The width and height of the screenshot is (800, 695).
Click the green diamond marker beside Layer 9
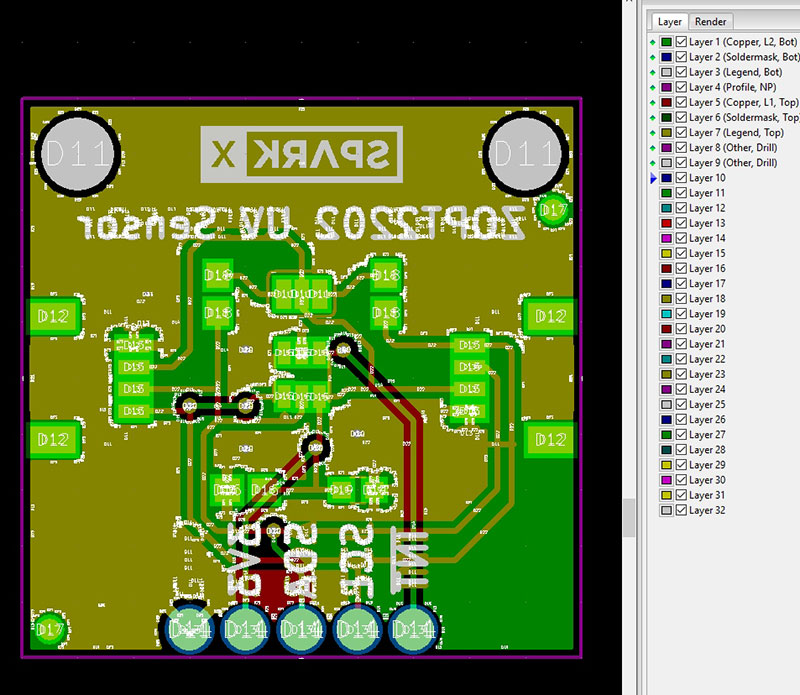pyautogui.click(x=654, y=163)
